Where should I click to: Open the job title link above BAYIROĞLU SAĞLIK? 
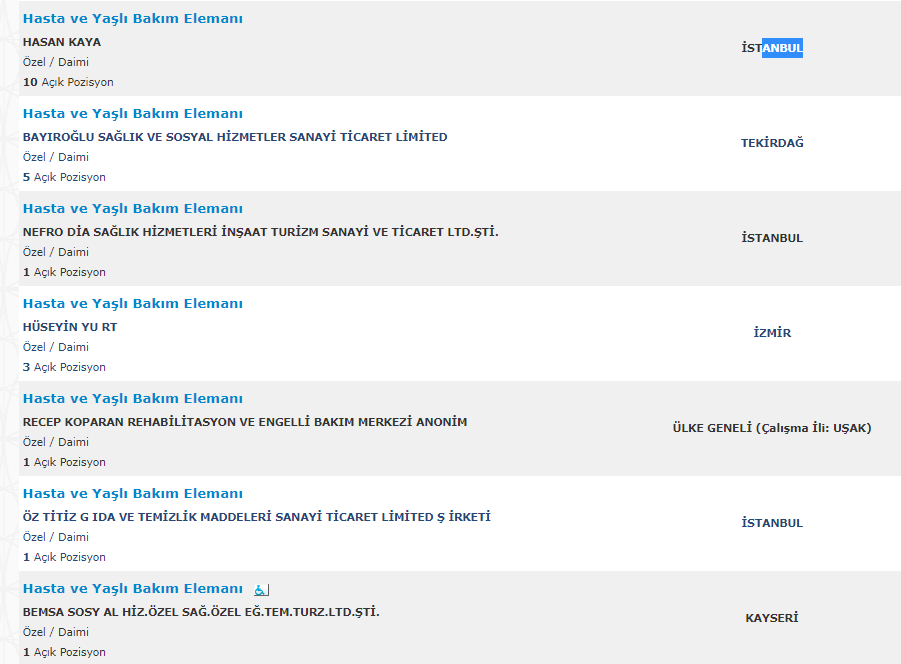click(132, 114)
